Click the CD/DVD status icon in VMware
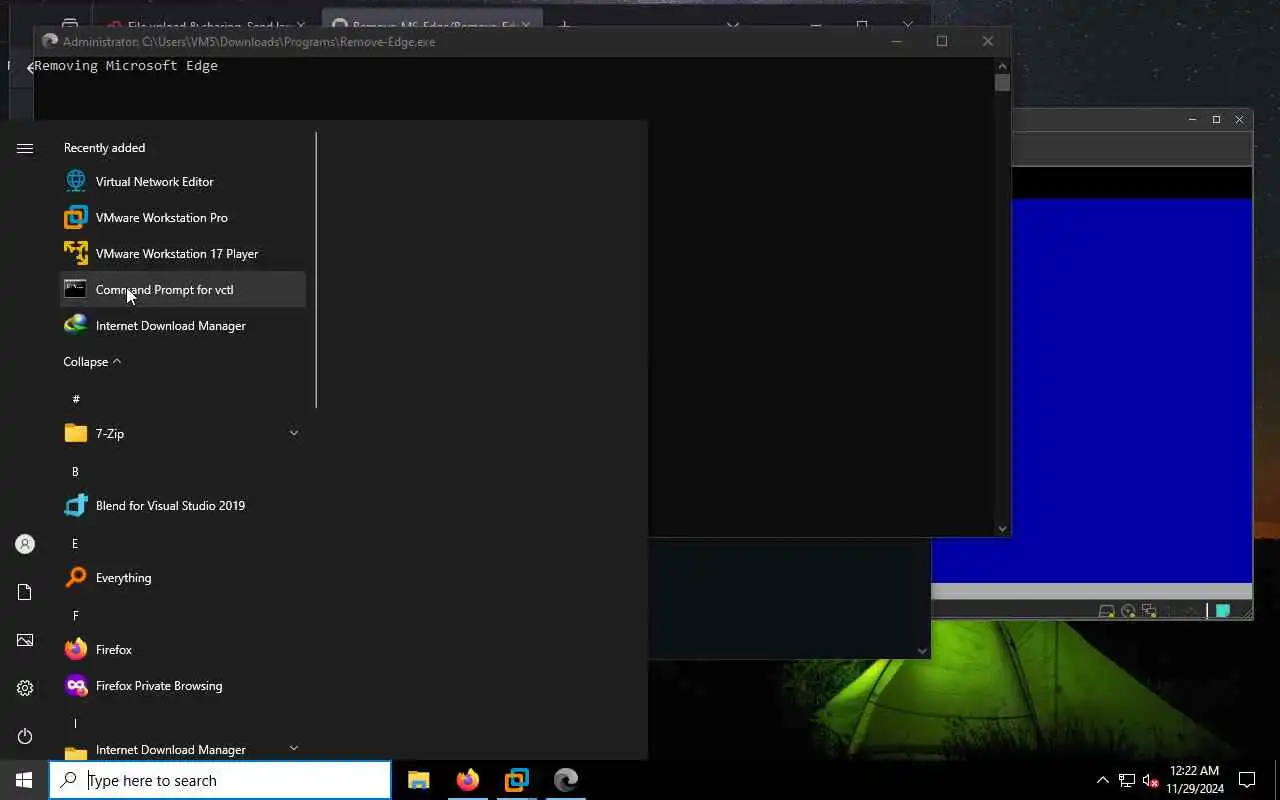This screenshot has height=800, width=1280. click(1128, 611)
